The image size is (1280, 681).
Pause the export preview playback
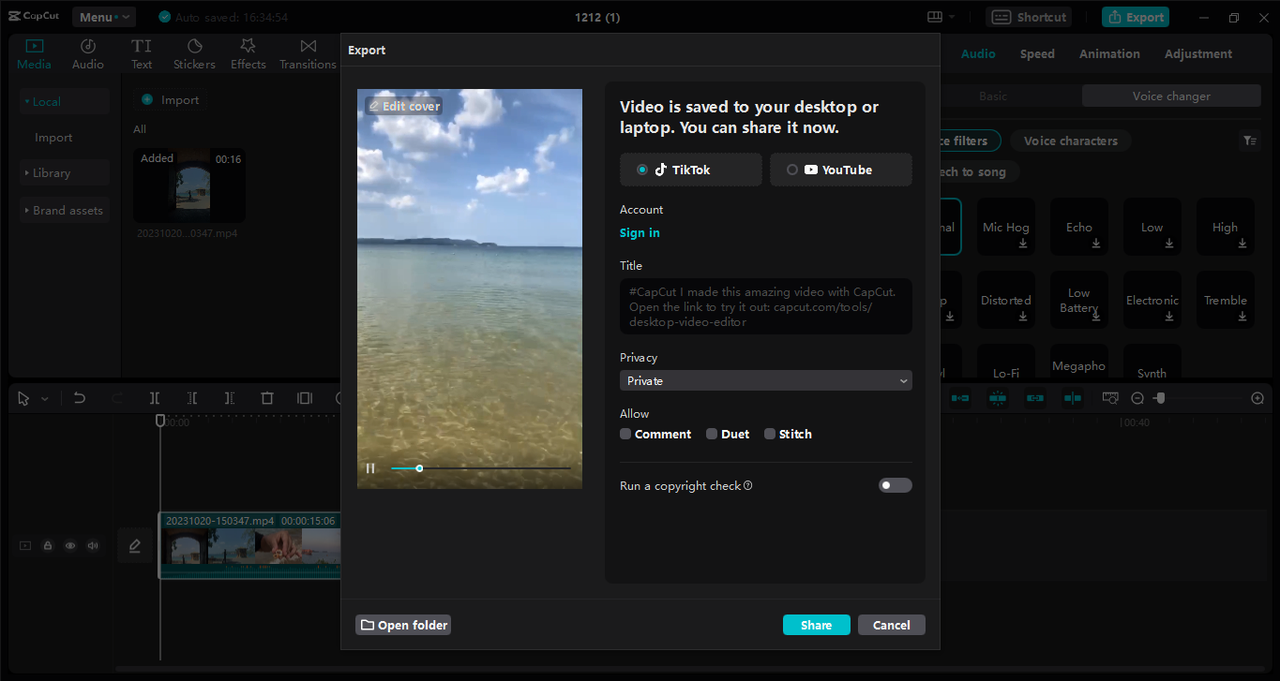tap(370, 468)
